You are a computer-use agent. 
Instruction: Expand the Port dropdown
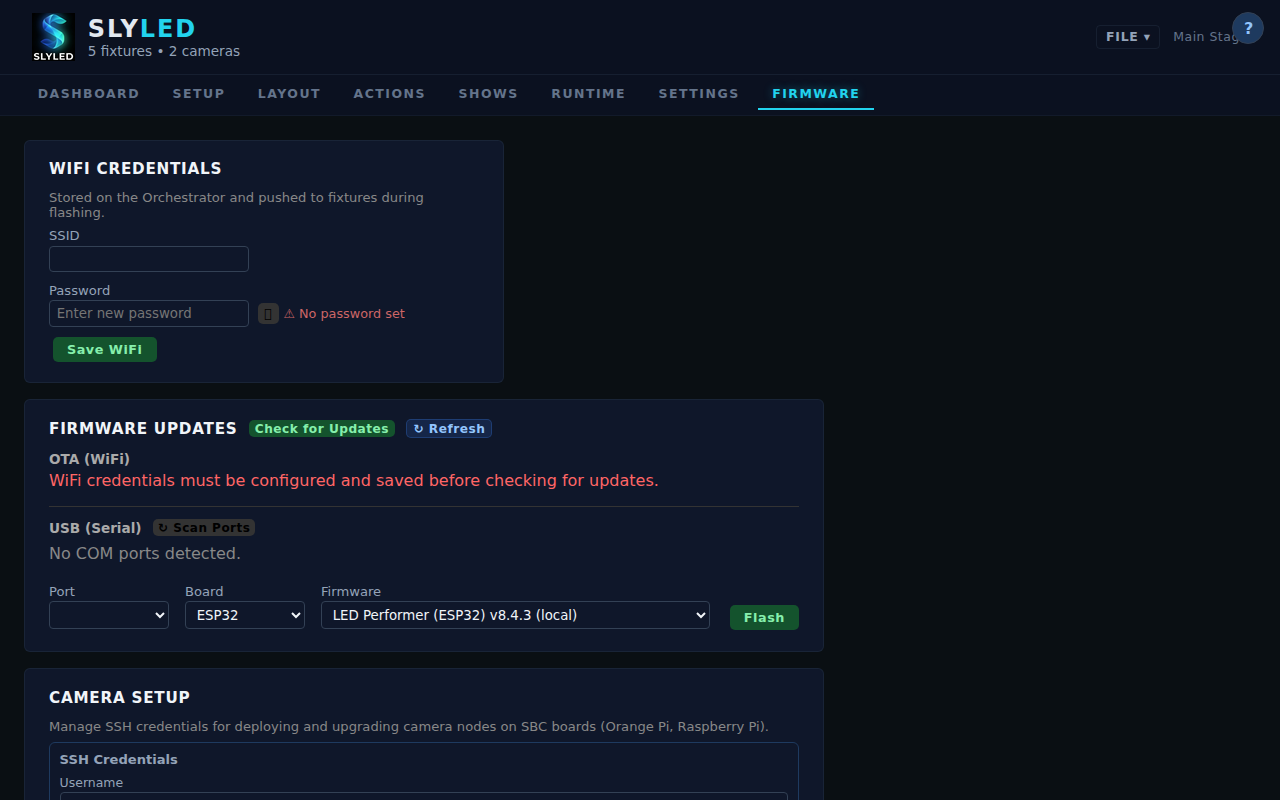pyautogui.click(x=109, y=615)
